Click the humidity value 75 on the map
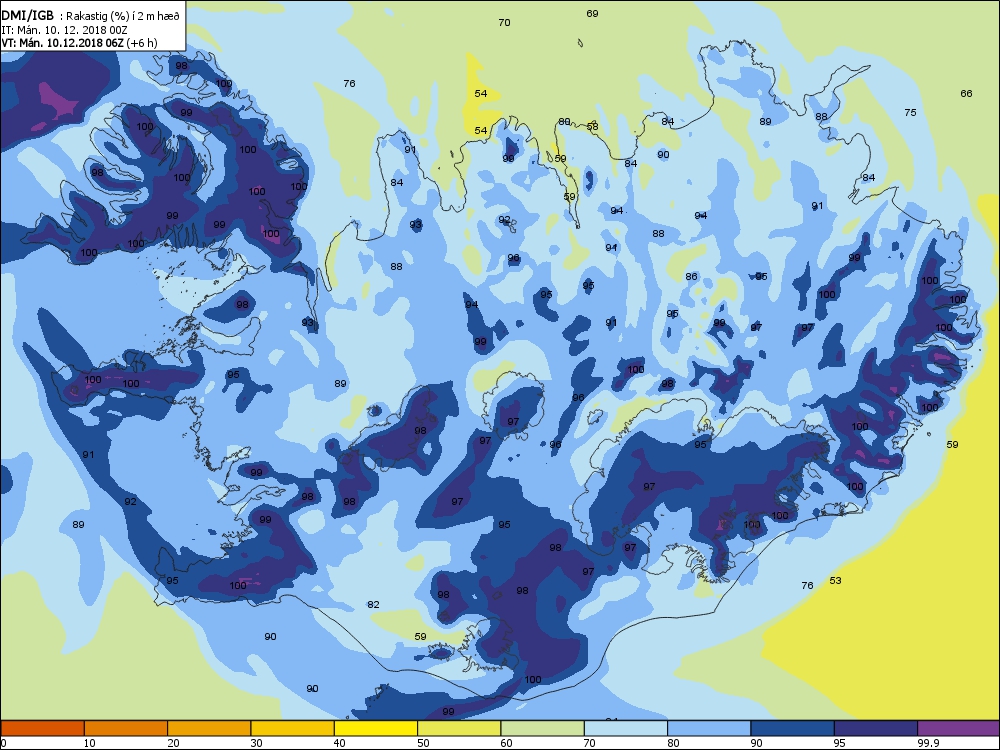Viewport: 1000px width, 750px height. point(910,112)
